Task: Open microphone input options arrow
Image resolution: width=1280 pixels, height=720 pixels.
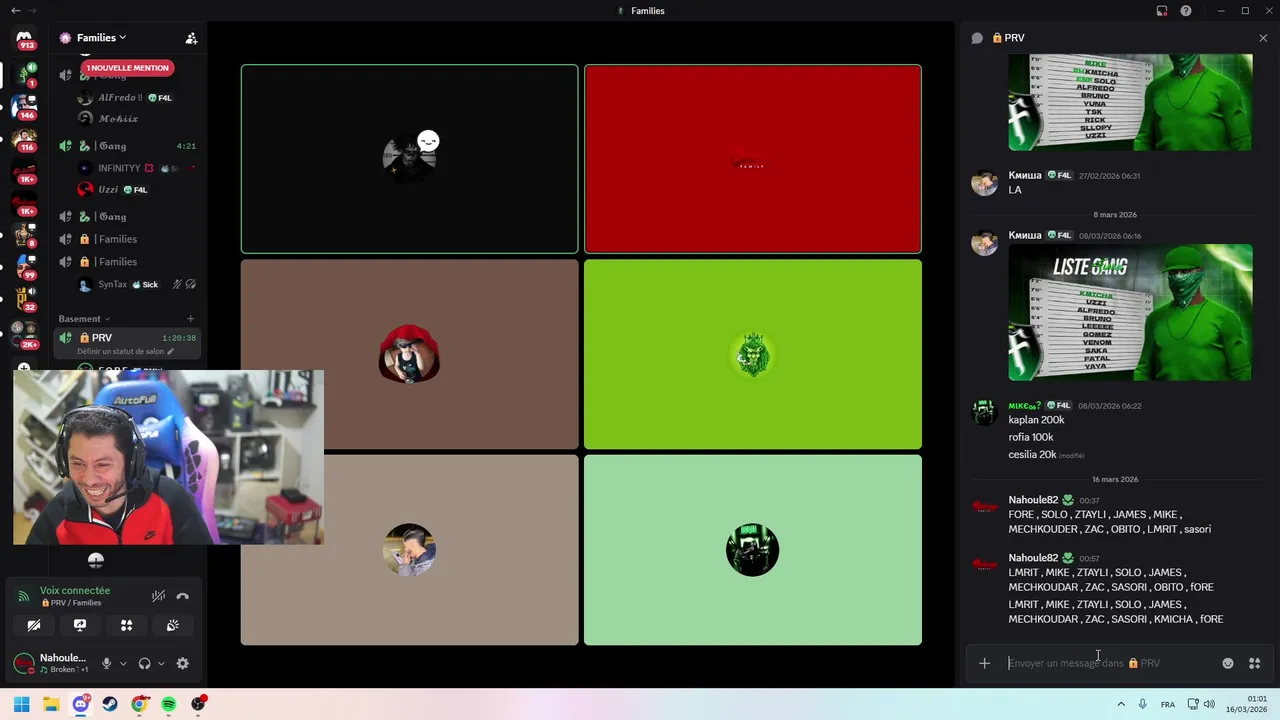Action: (x=123, y=663)
